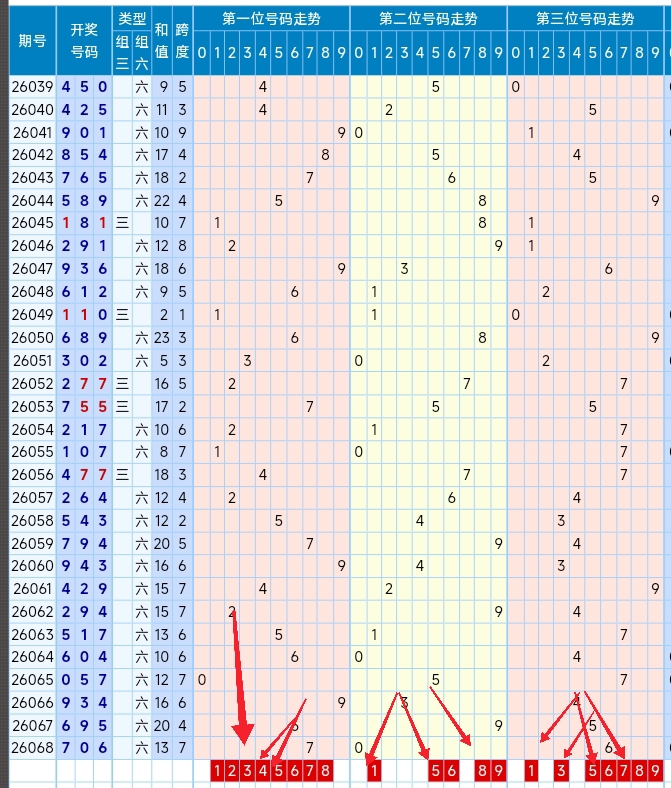The width and height of the screenshot is (671, 788).
Task: Open the 第三位号码走势 section header
Action: click(585, 19)
